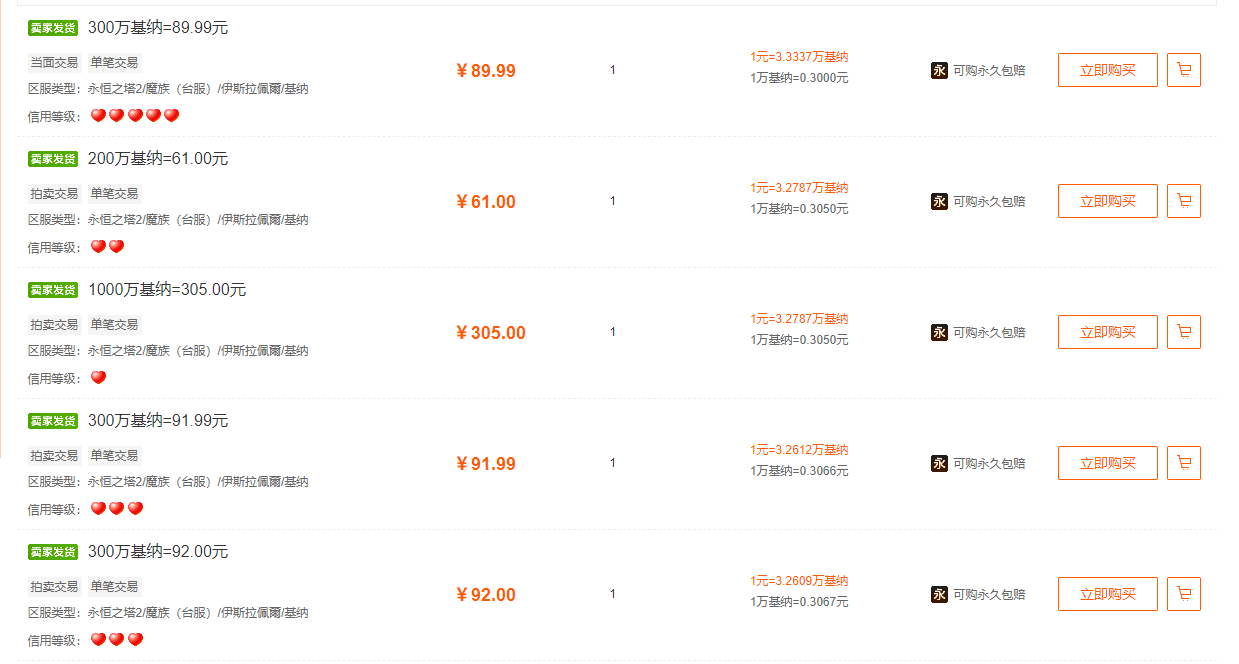Buy the 300万基纳 listing priced 89.99元

click(x=1107, y=70)
